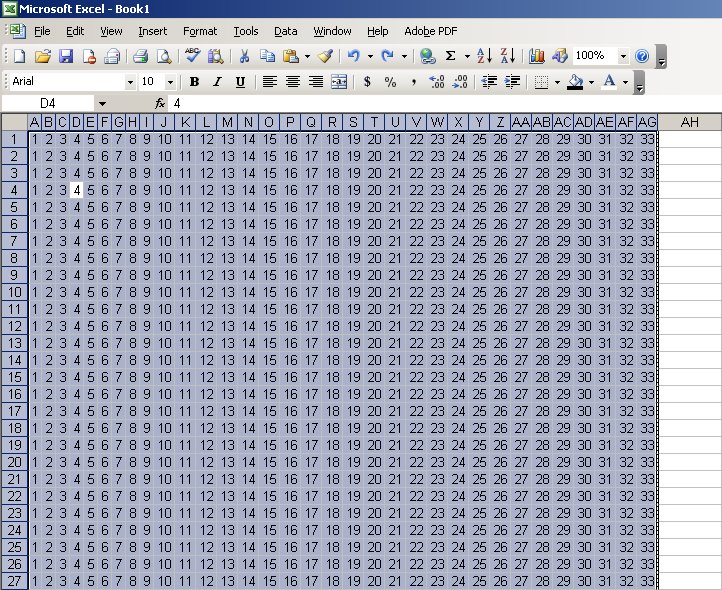Click the New blank workbook icon
The width and height of the screenshot is (722, 590).
click(x=19, y=56)
